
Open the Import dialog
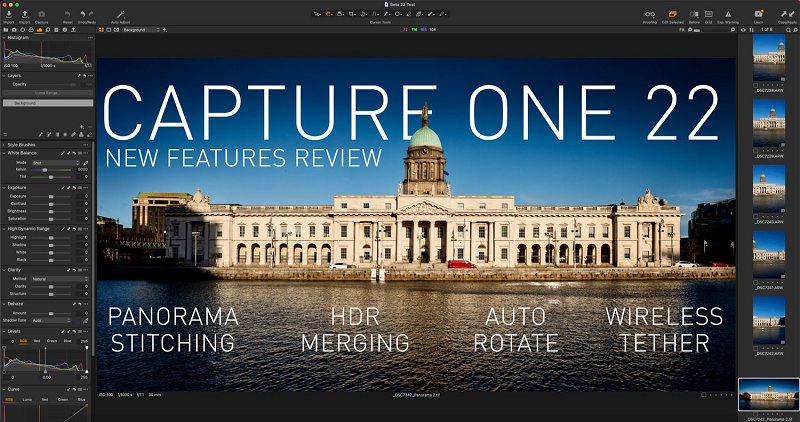pyautogui.click(x=9, y=14)
